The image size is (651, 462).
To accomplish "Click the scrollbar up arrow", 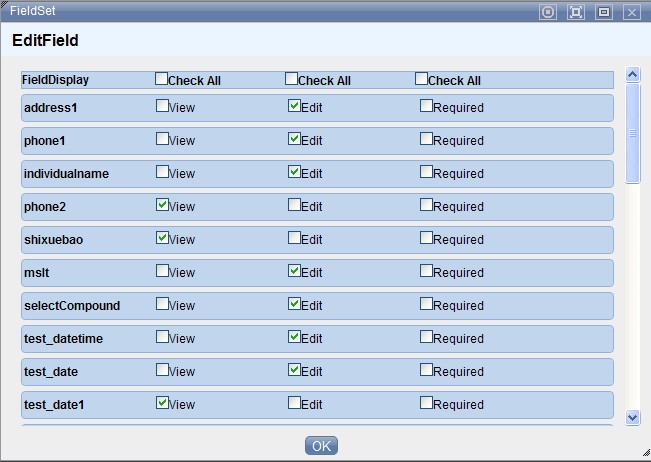I will (x=632, y=74).
